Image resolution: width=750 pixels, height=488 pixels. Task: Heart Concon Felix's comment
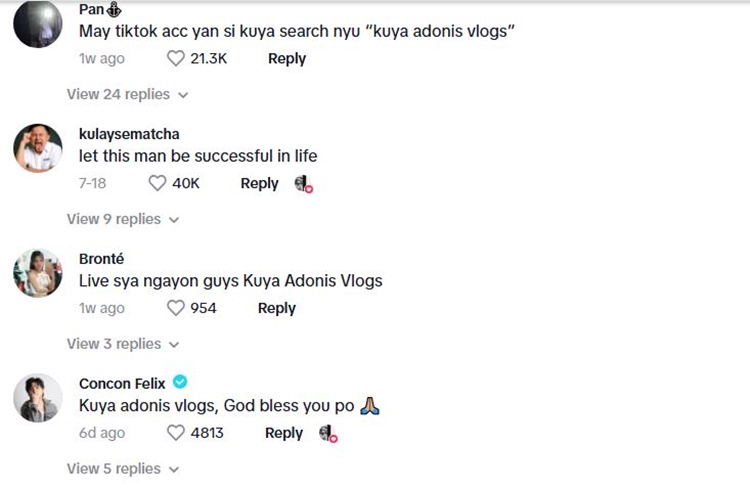pyautogui.click(x=177, y=433)
